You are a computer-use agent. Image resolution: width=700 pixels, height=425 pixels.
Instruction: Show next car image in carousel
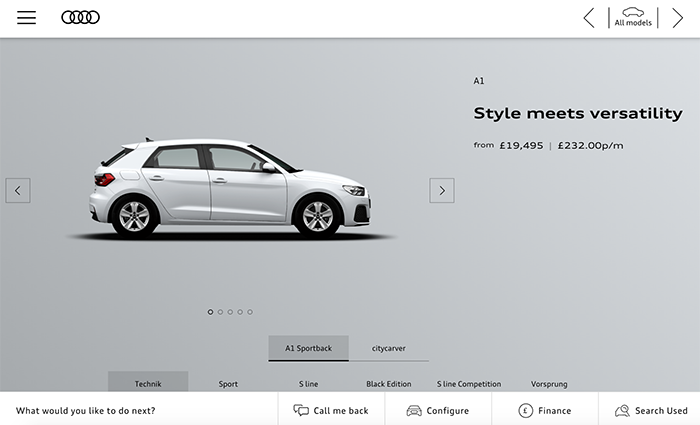[x=442, y=191]
